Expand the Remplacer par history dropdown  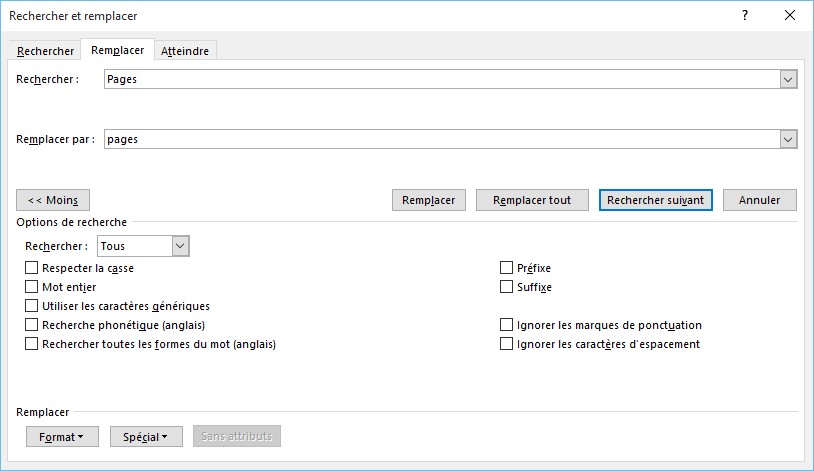point(788,140)
